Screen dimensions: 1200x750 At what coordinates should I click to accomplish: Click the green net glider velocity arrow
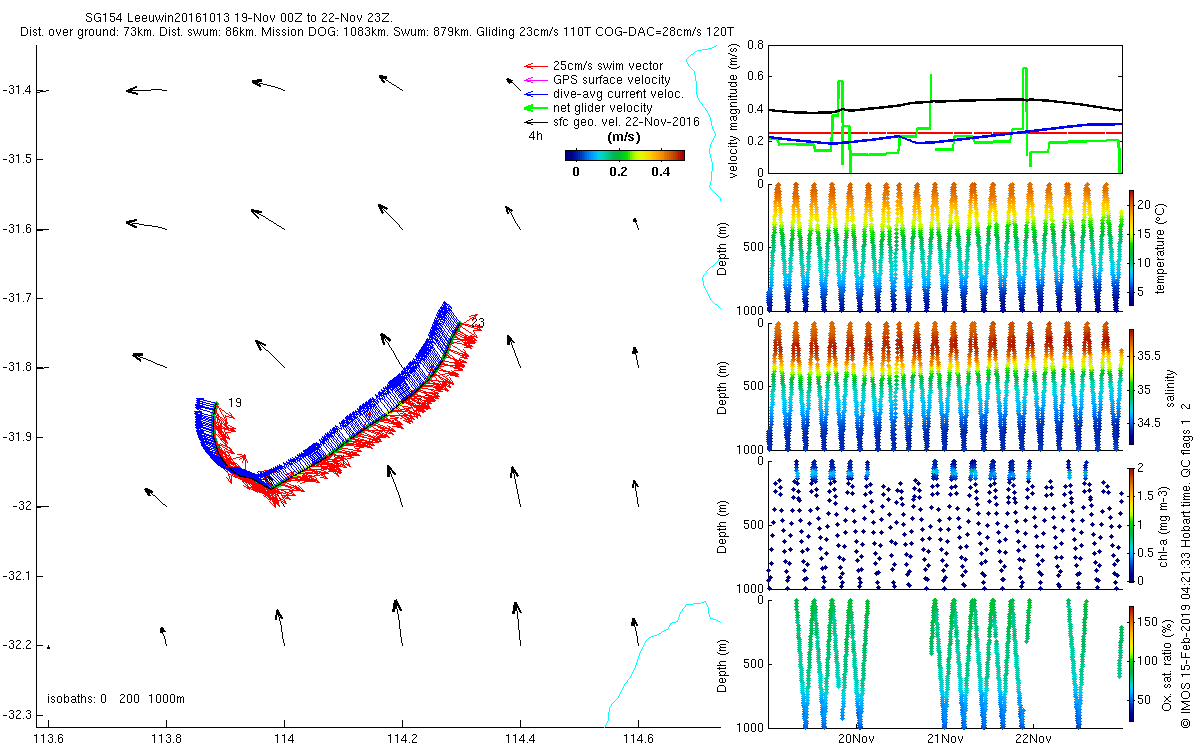click(x=534, y=108)
